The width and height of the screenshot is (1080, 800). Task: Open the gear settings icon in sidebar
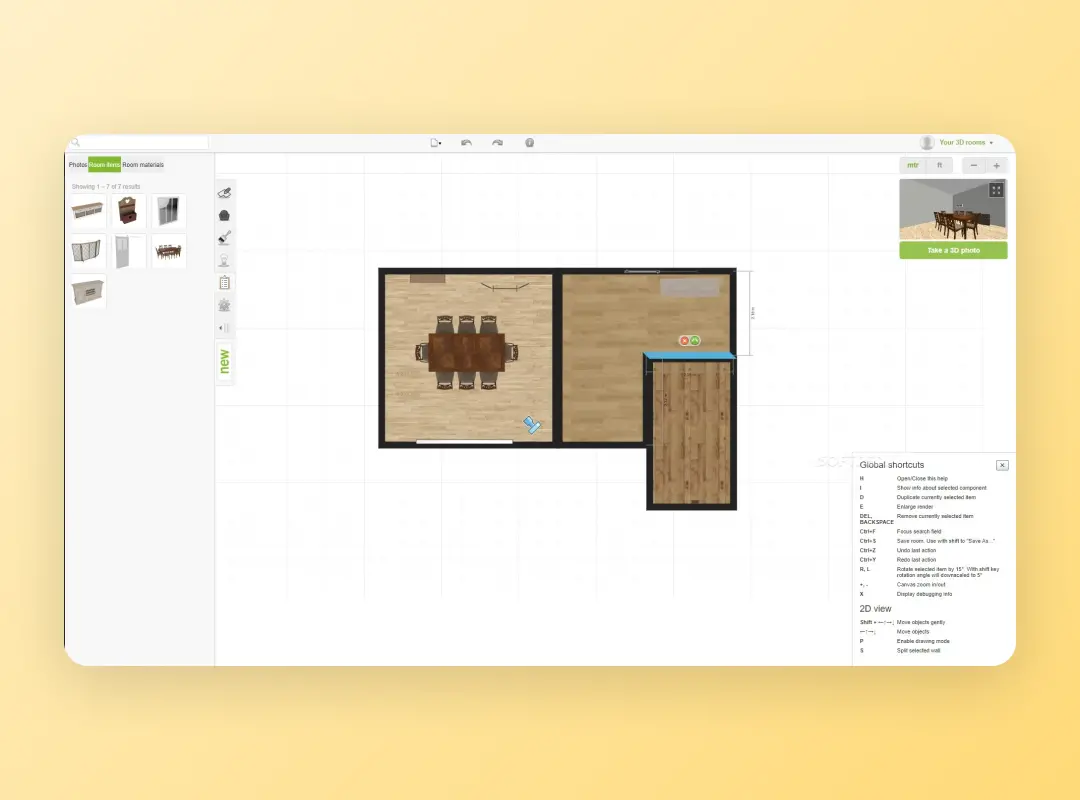[225, 305]
